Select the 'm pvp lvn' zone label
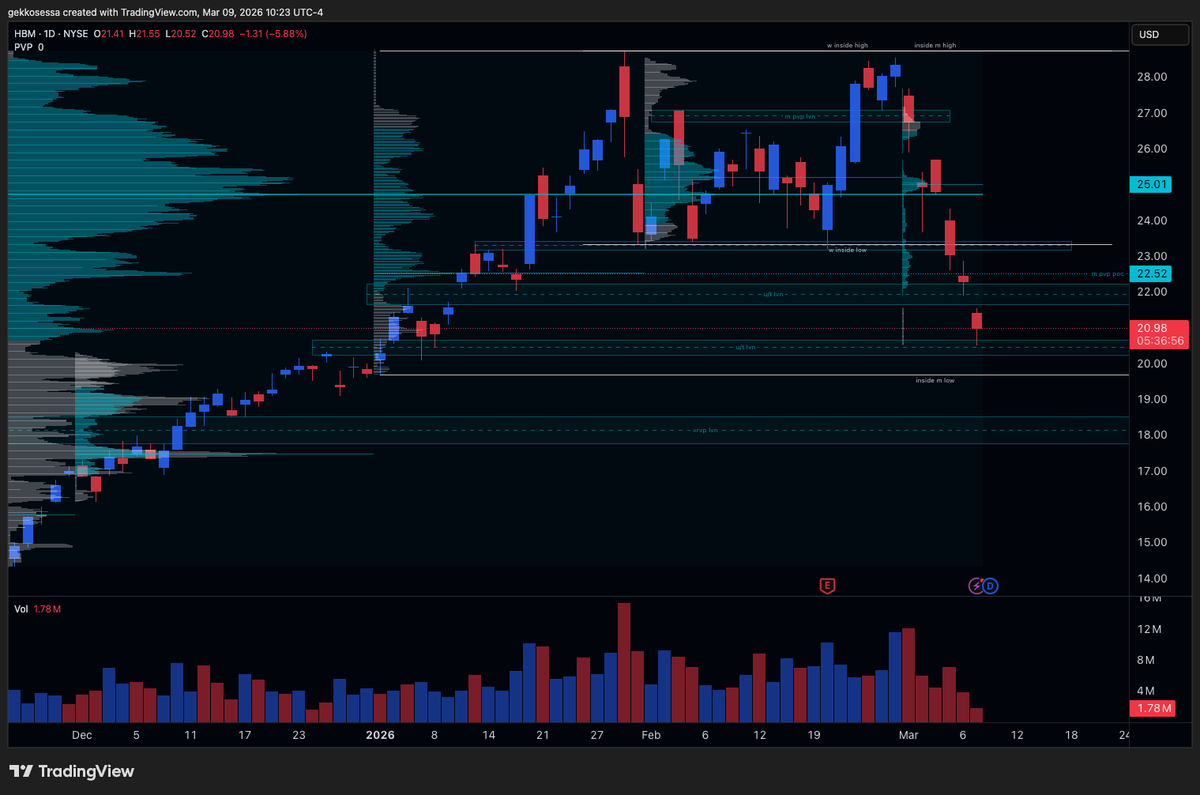Image resolution: width=1200 pixels, height=795 pixels. click(800, 116)
